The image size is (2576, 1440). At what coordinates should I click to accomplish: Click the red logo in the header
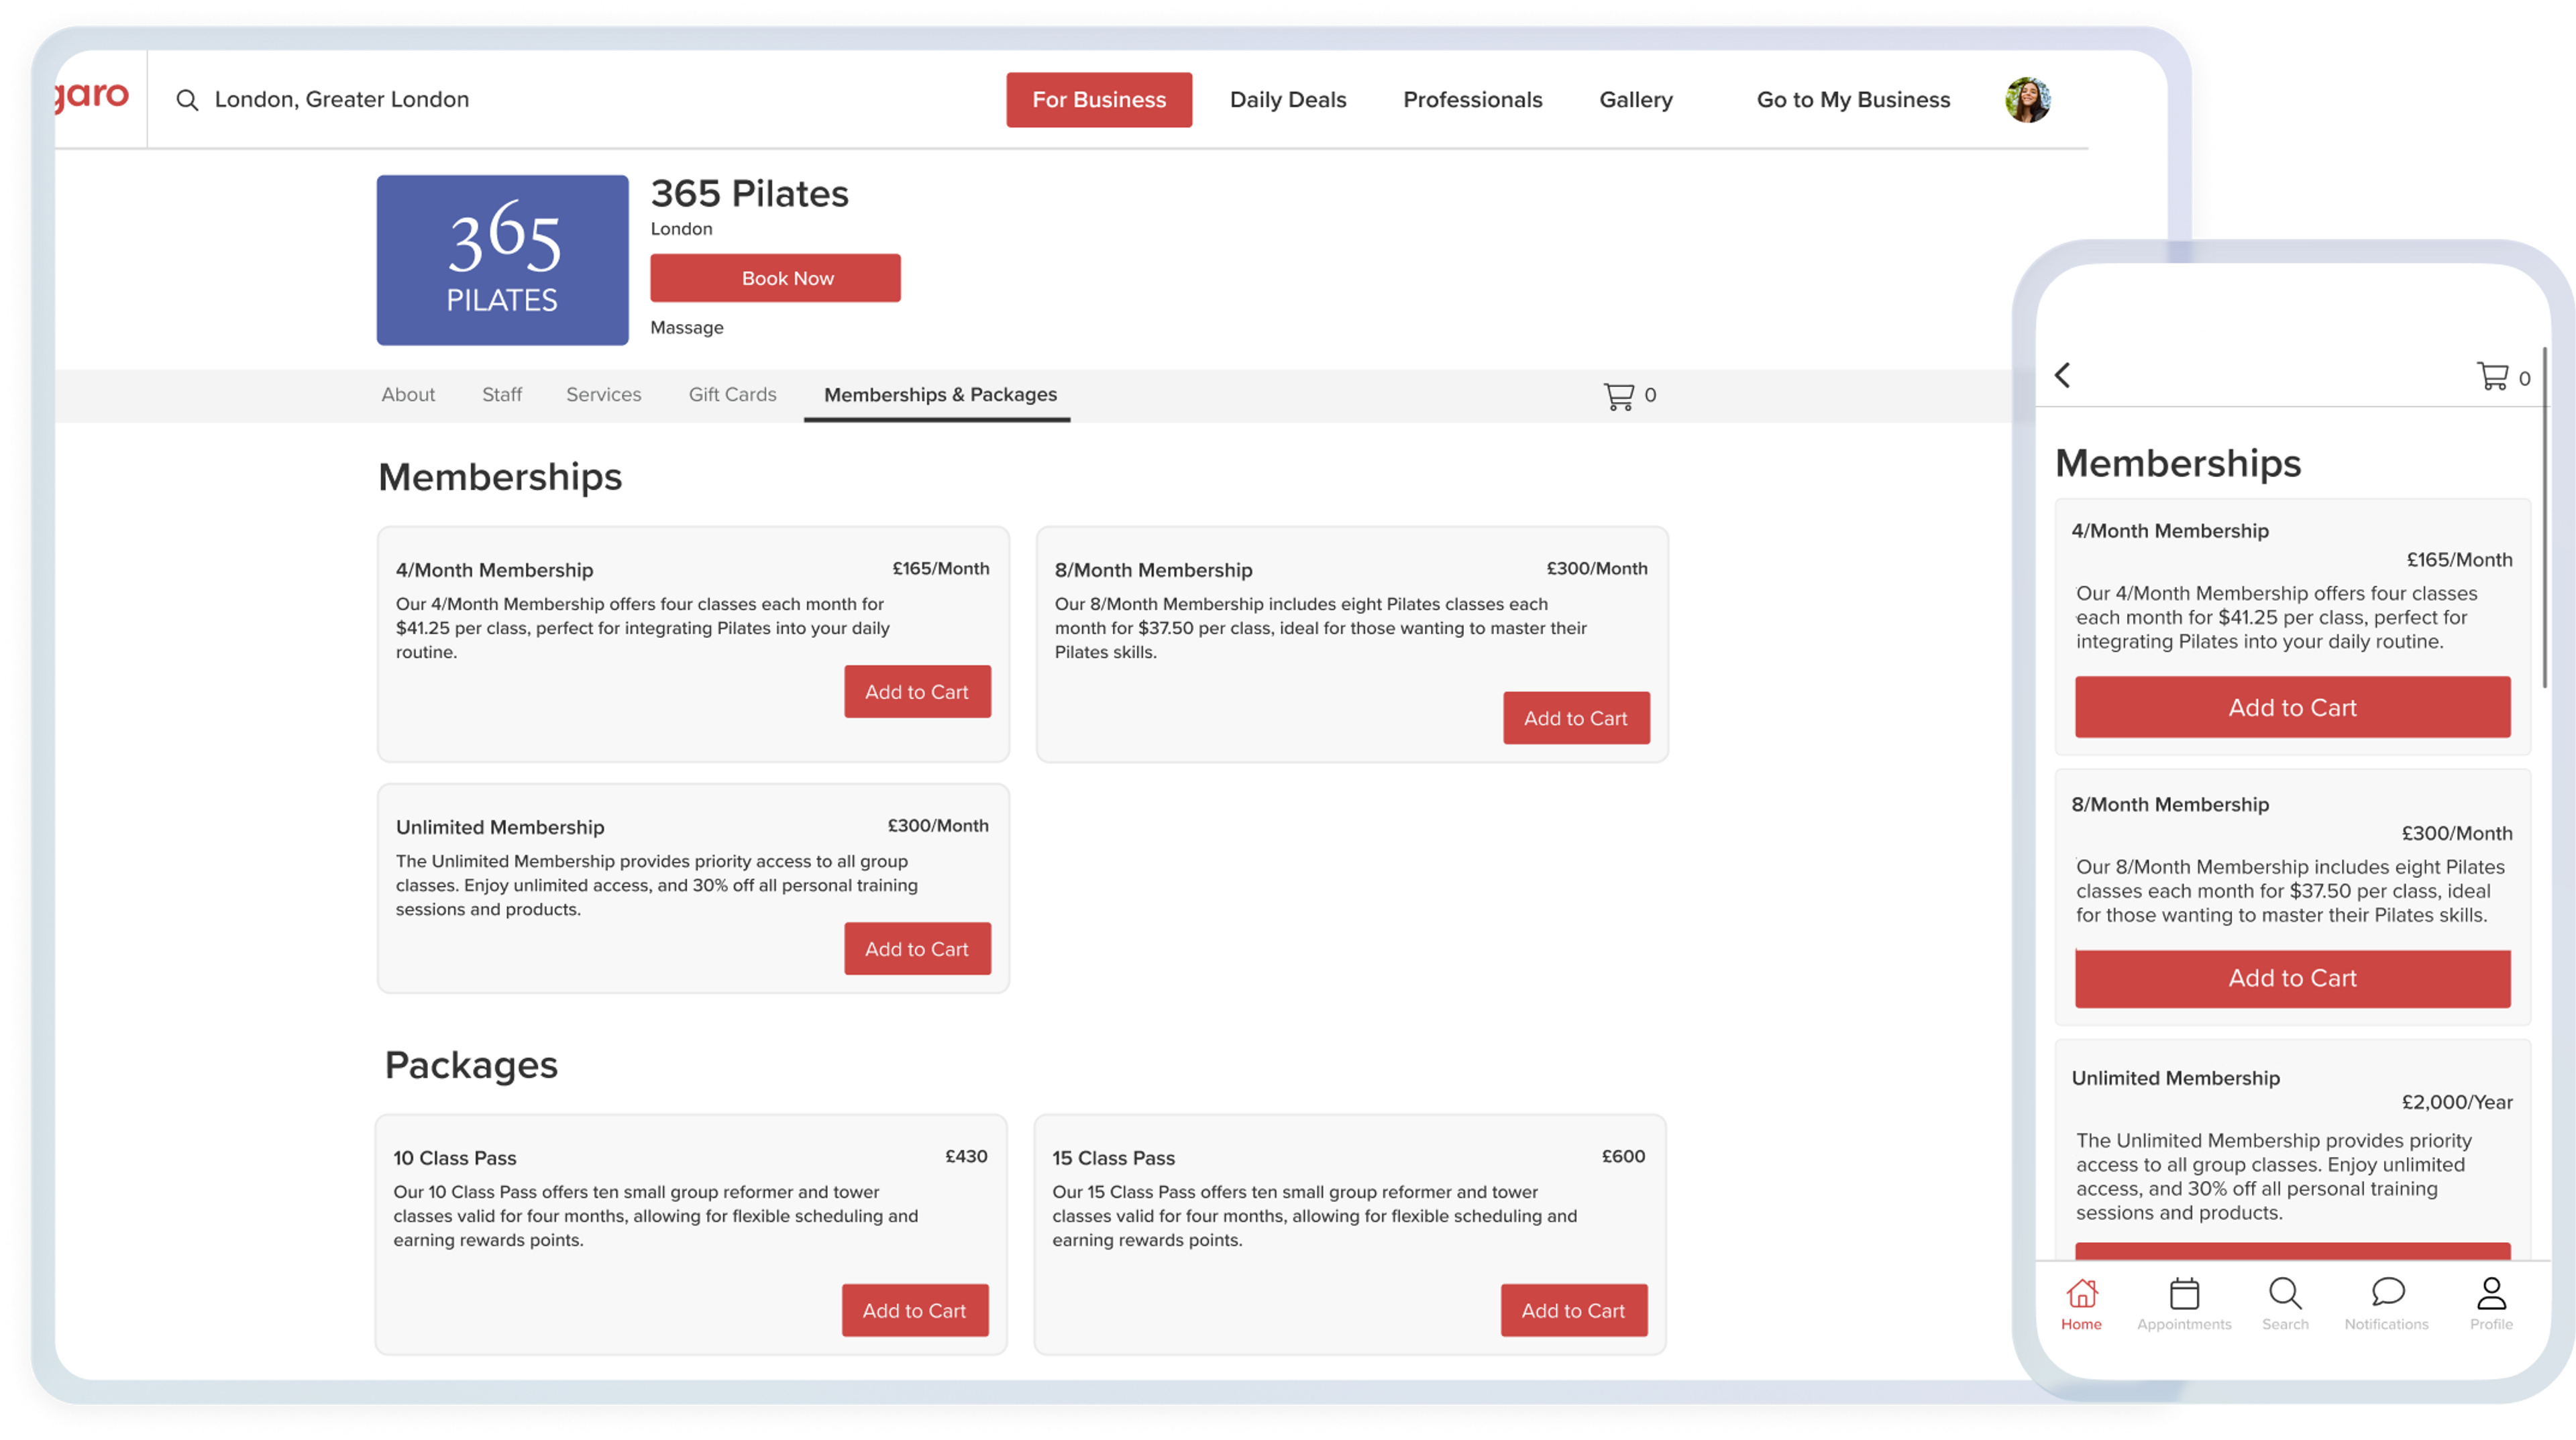click(91, 96)
